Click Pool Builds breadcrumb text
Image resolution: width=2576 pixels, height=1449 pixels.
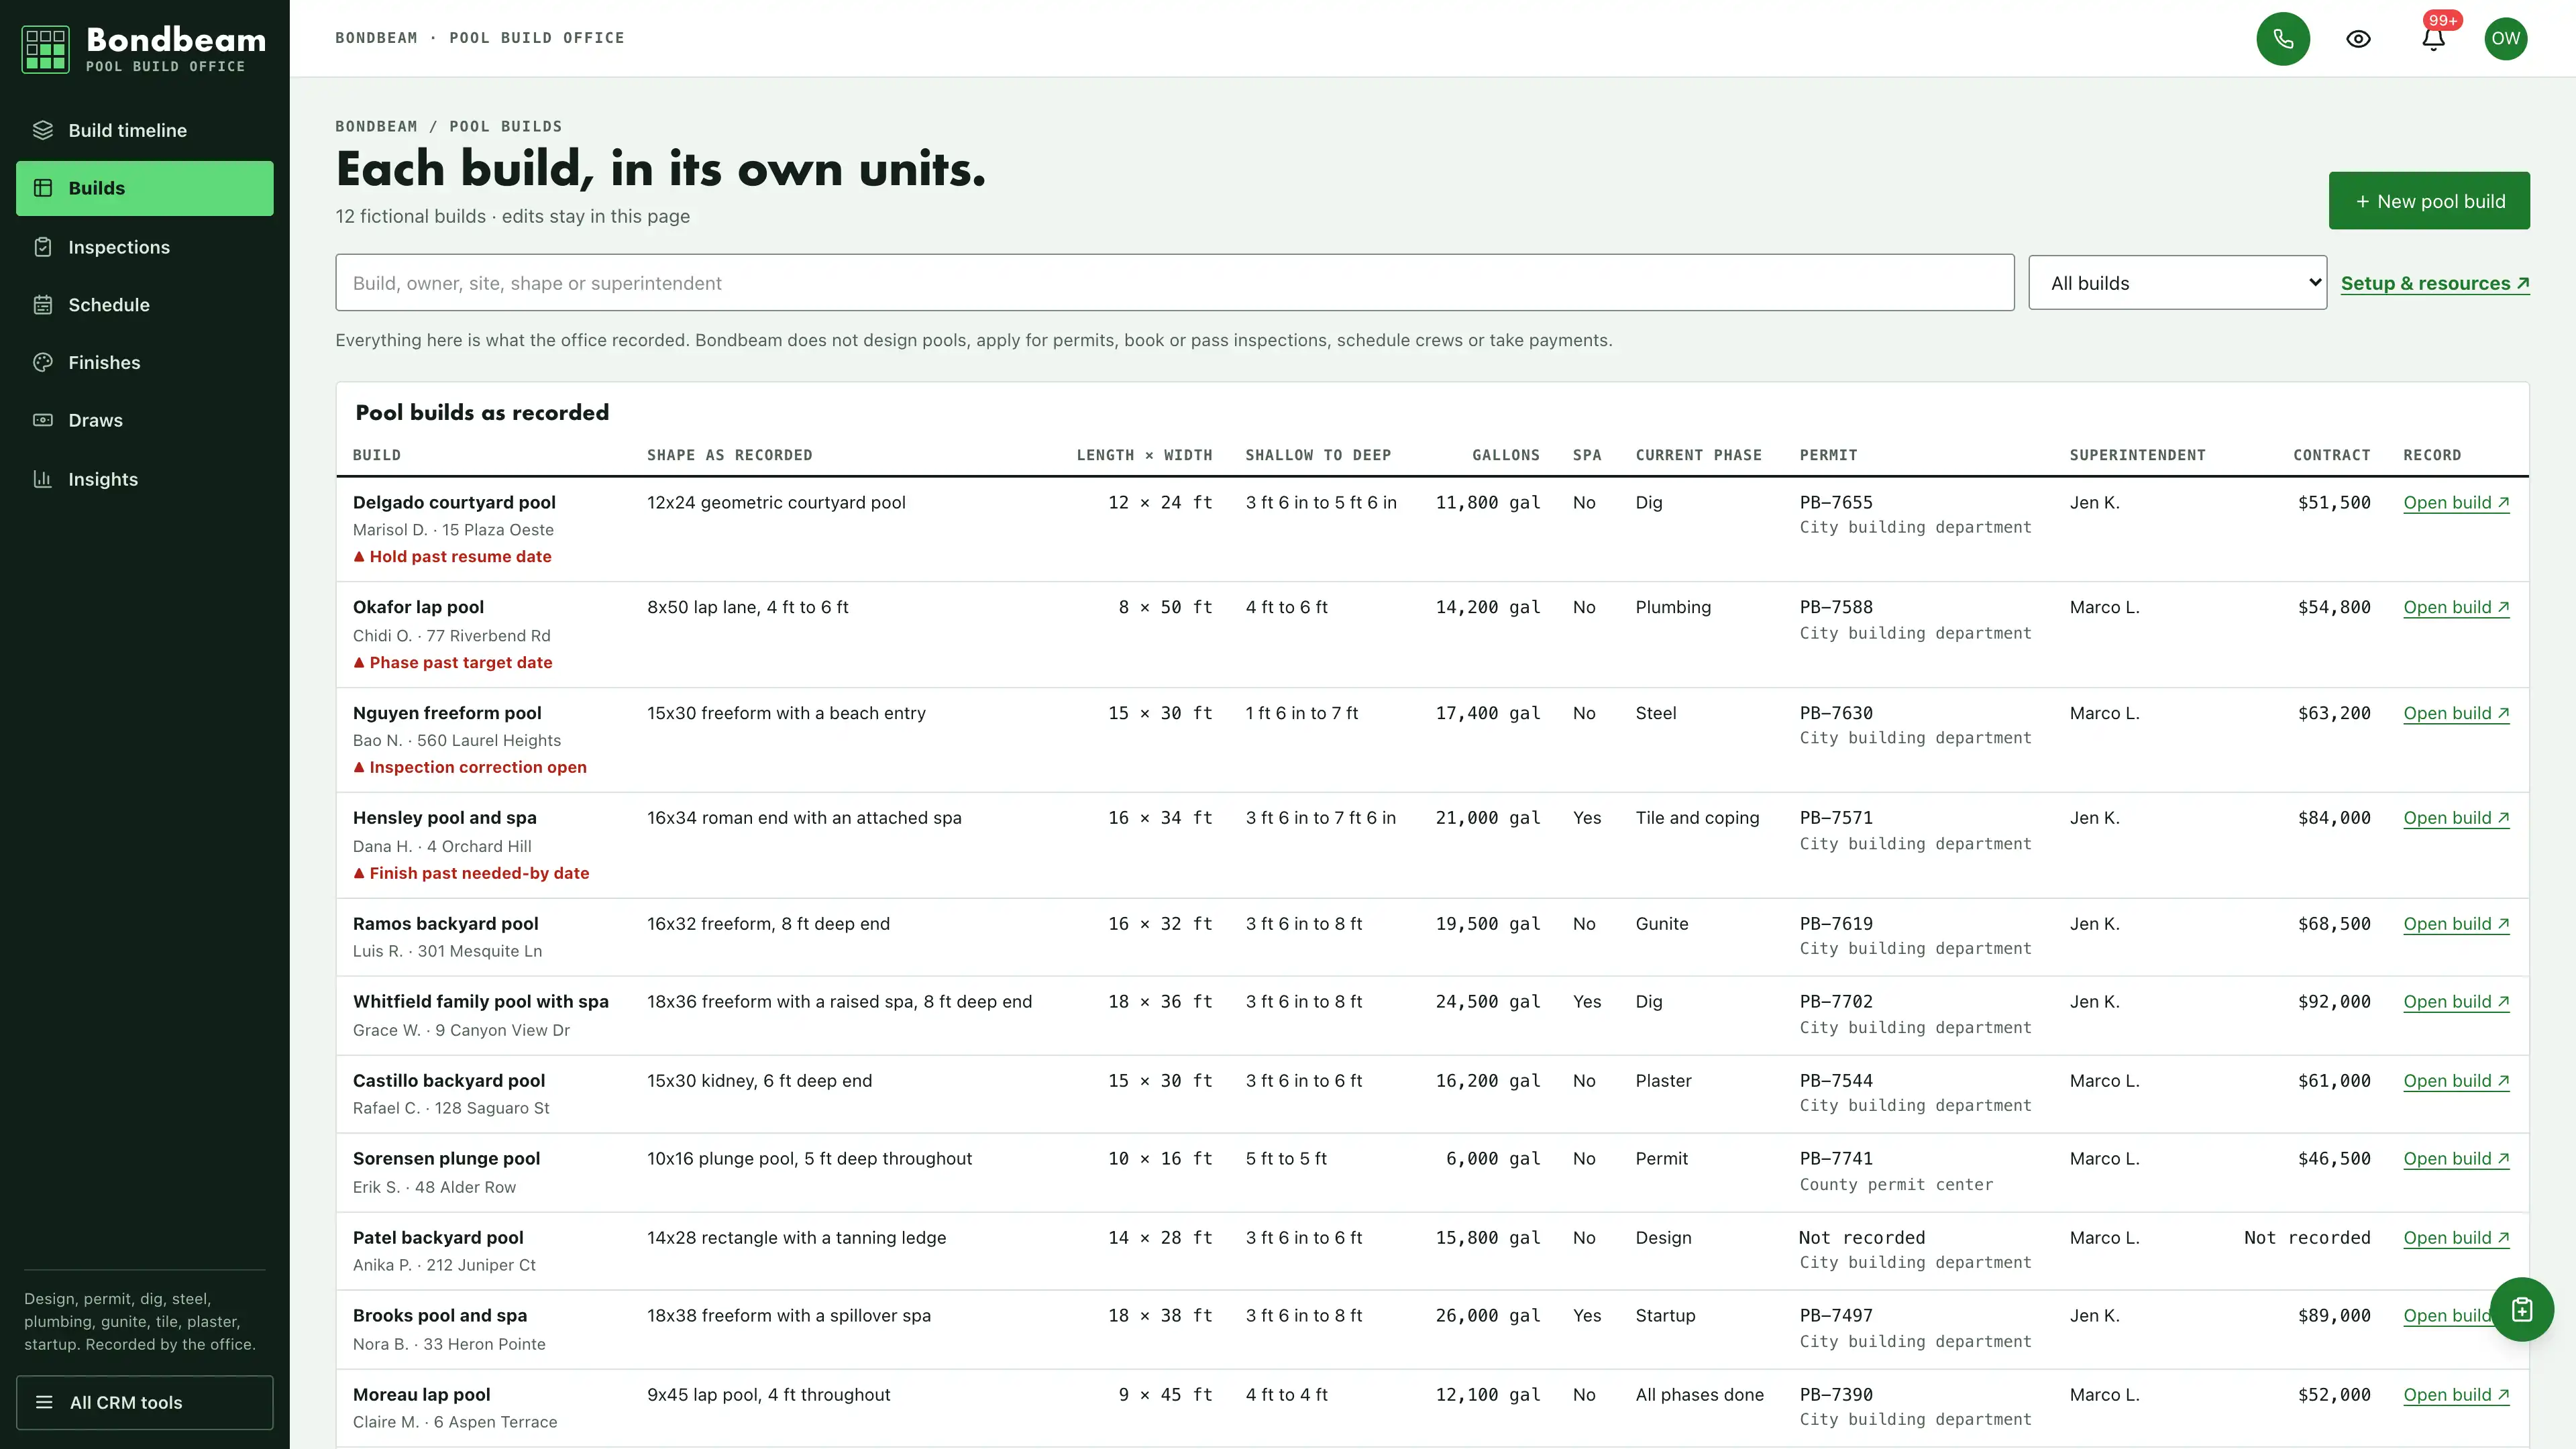[505, 126]
